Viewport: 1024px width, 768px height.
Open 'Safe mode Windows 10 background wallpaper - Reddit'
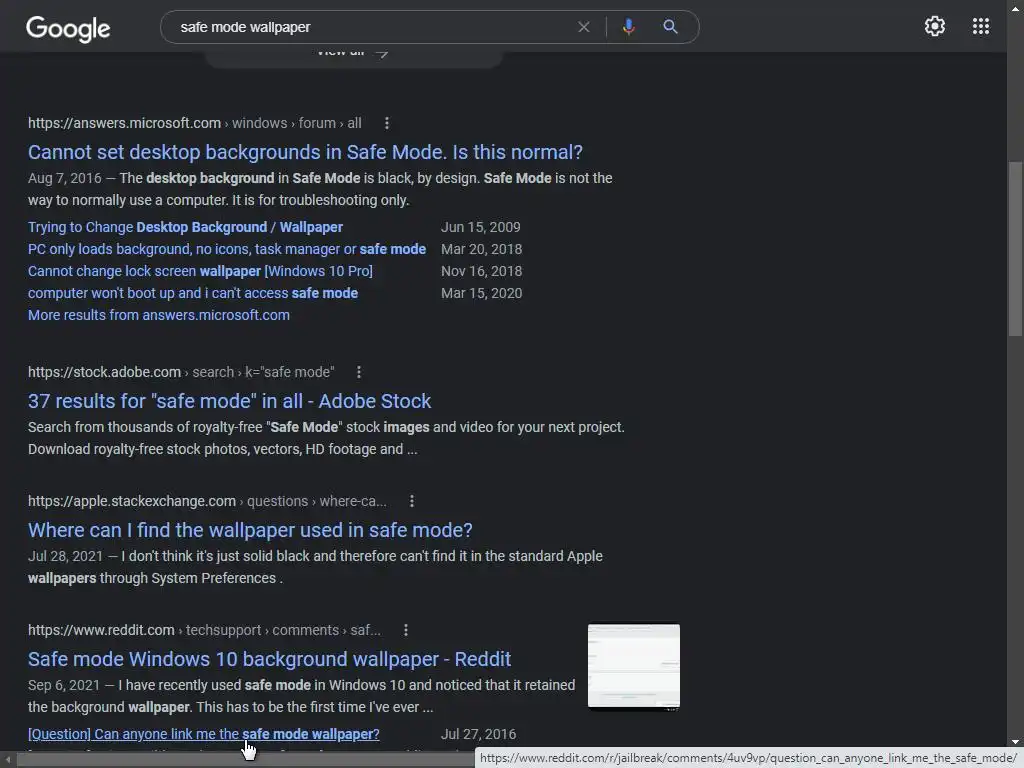point(269,659)
